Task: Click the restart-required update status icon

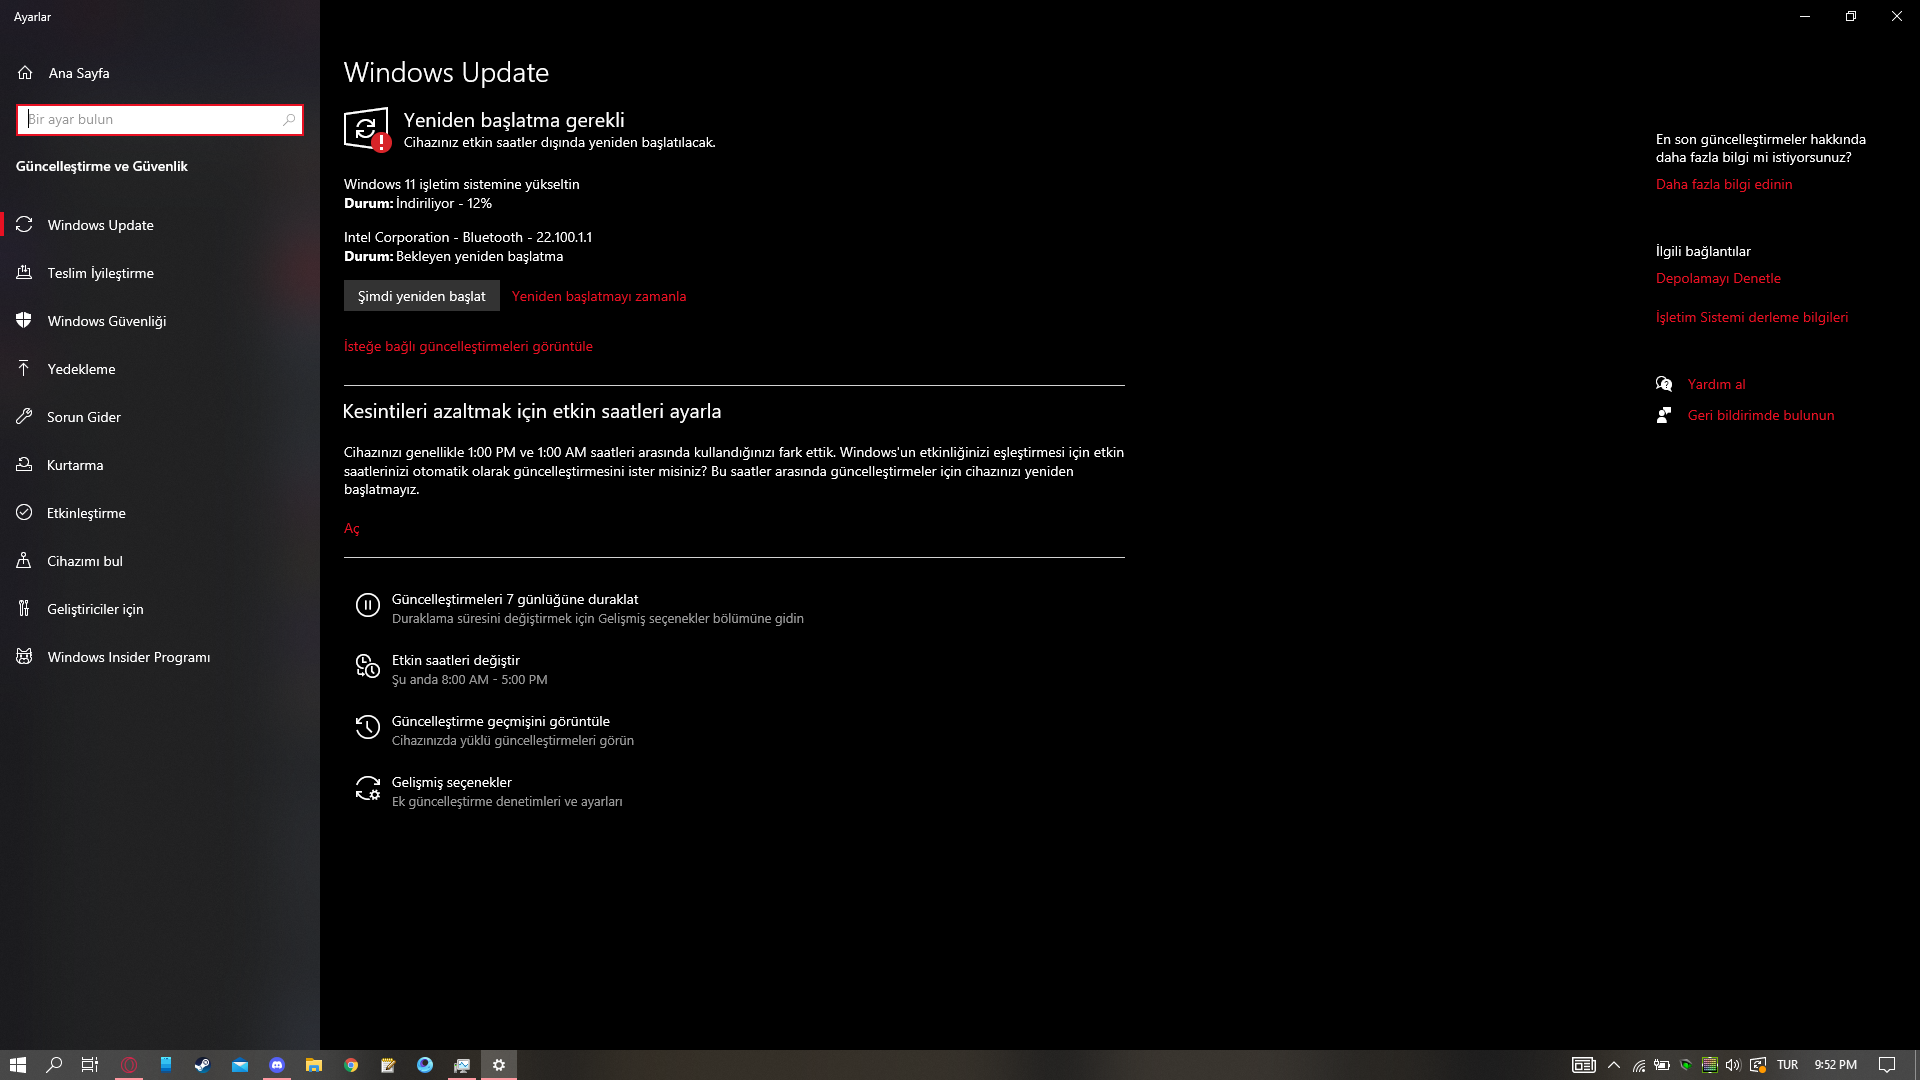Action: (x=366, y=130)
